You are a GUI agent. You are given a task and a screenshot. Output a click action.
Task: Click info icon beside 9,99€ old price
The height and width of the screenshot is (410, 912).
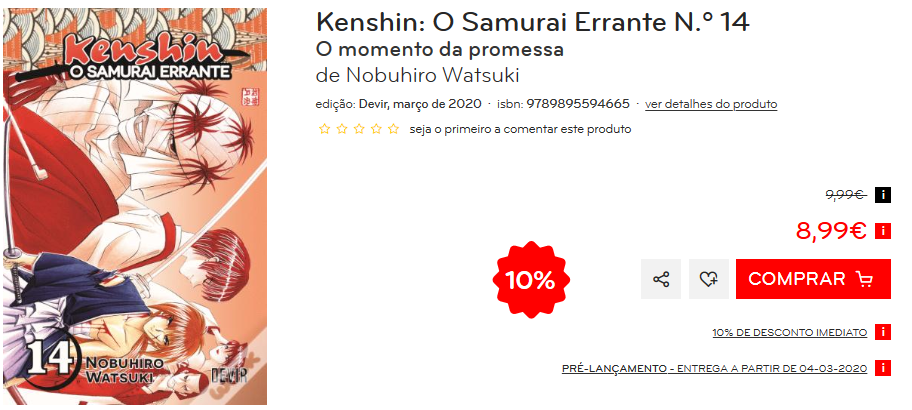882,195
